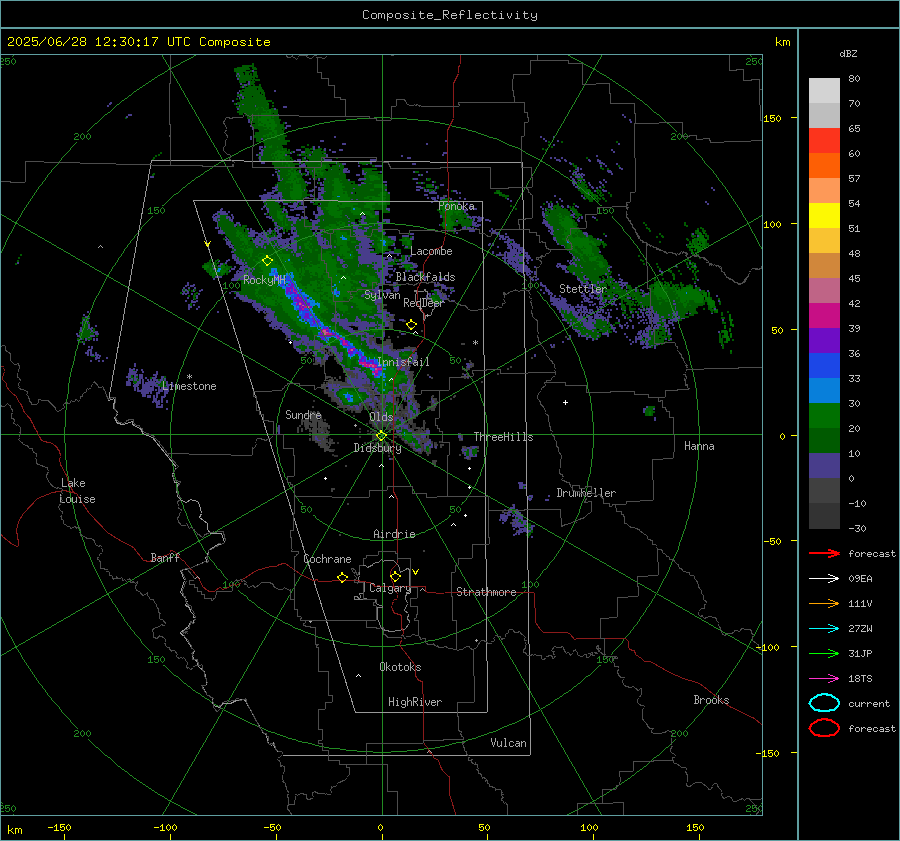This screenshot has width=900, height=841.
Task: Click the pink reflectivity core west of Innisfail
Action: click(x=369, y=365)
